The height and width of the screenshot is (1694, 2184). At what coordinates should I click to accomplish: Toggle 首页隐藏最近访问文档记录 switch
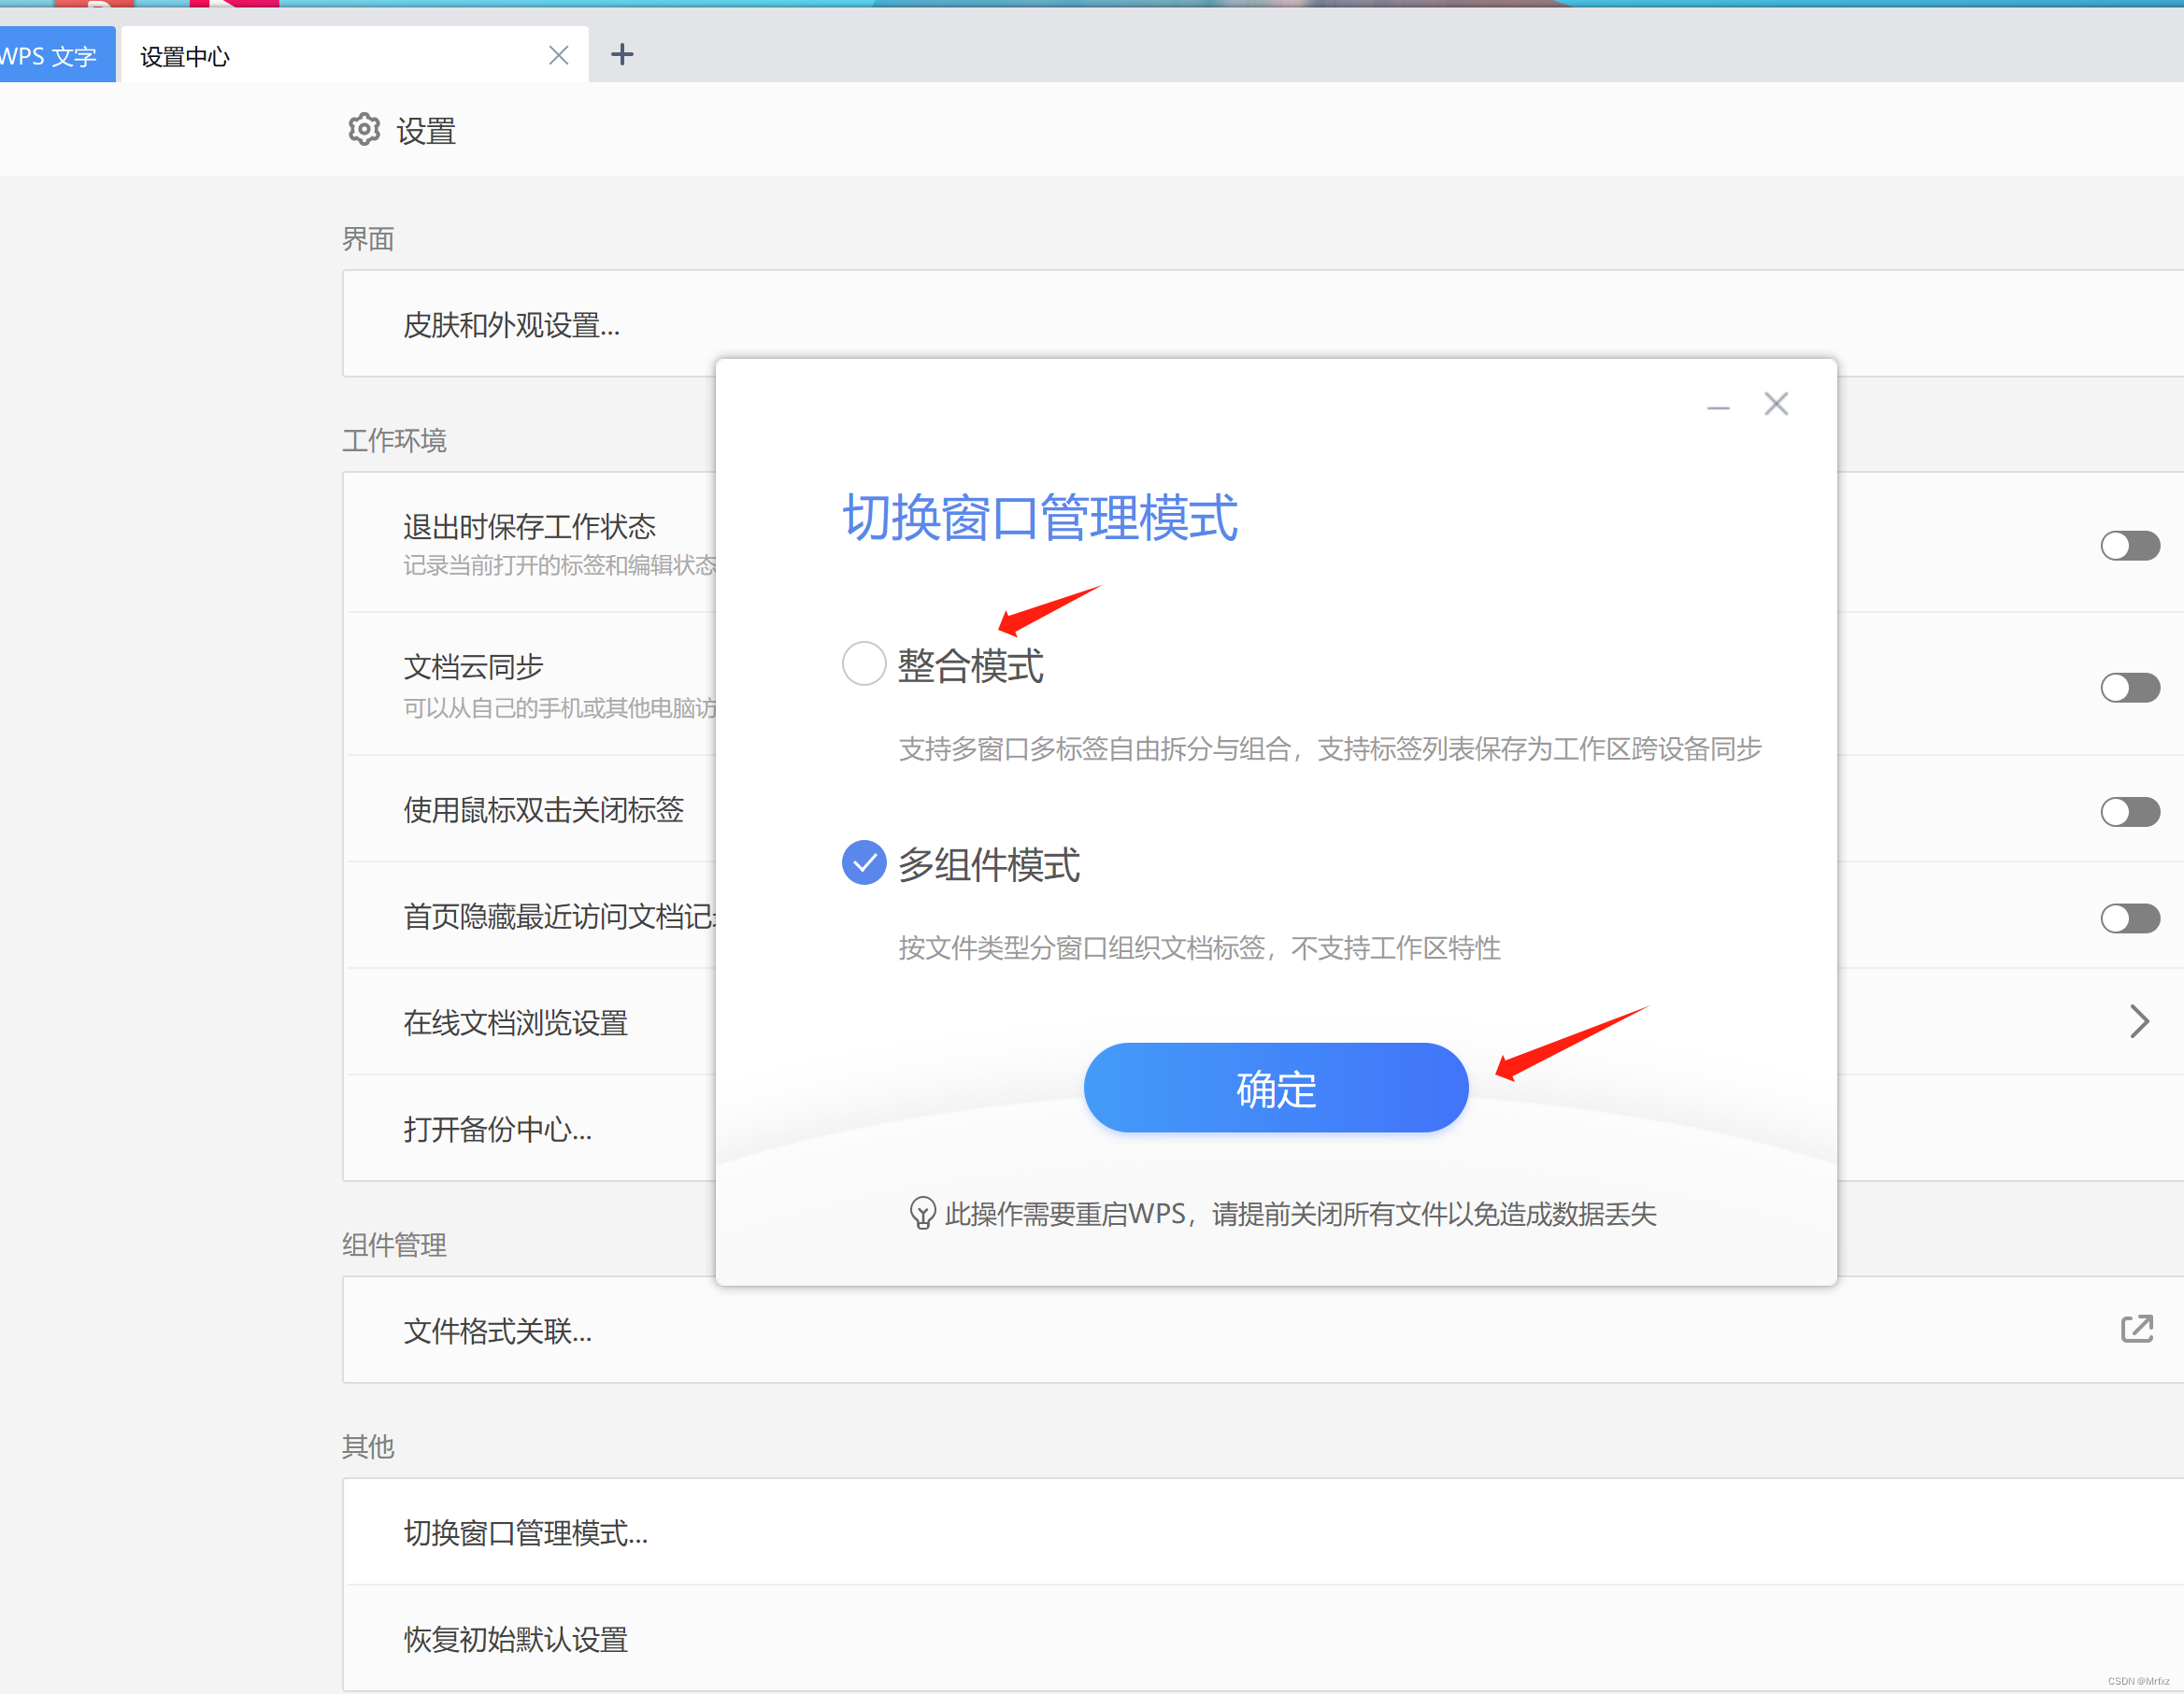pos(2129,918)
